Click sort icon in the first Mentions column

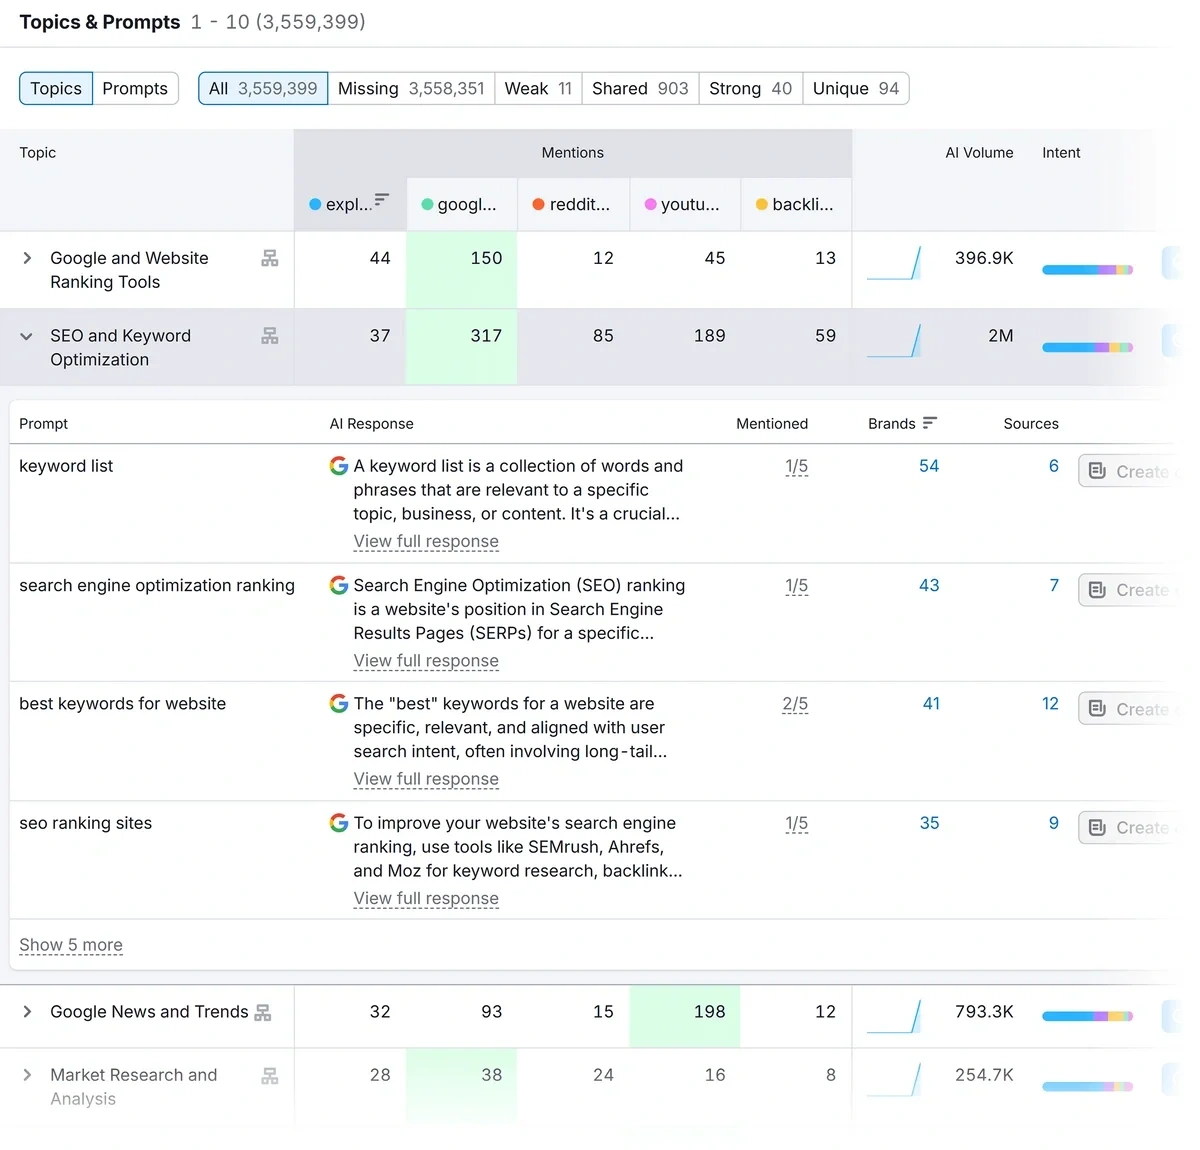[x=382, y=200]
